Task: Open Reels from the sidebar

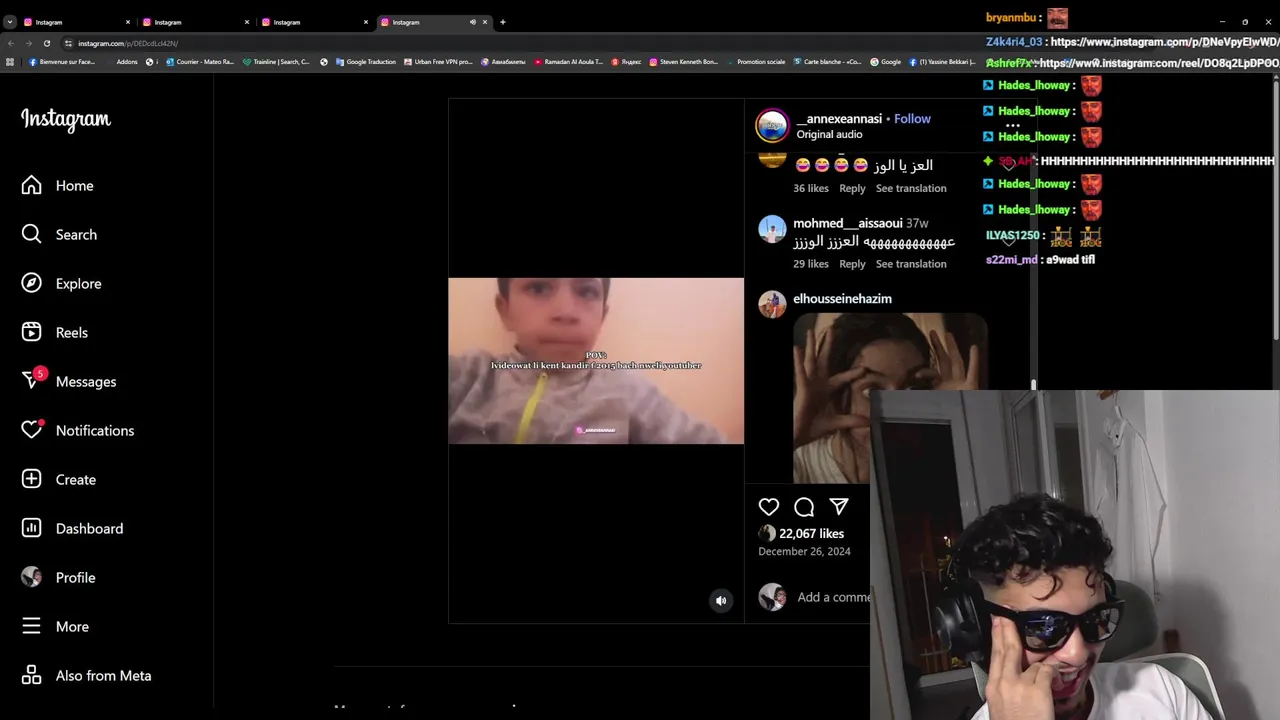Action: coord(54,333)
